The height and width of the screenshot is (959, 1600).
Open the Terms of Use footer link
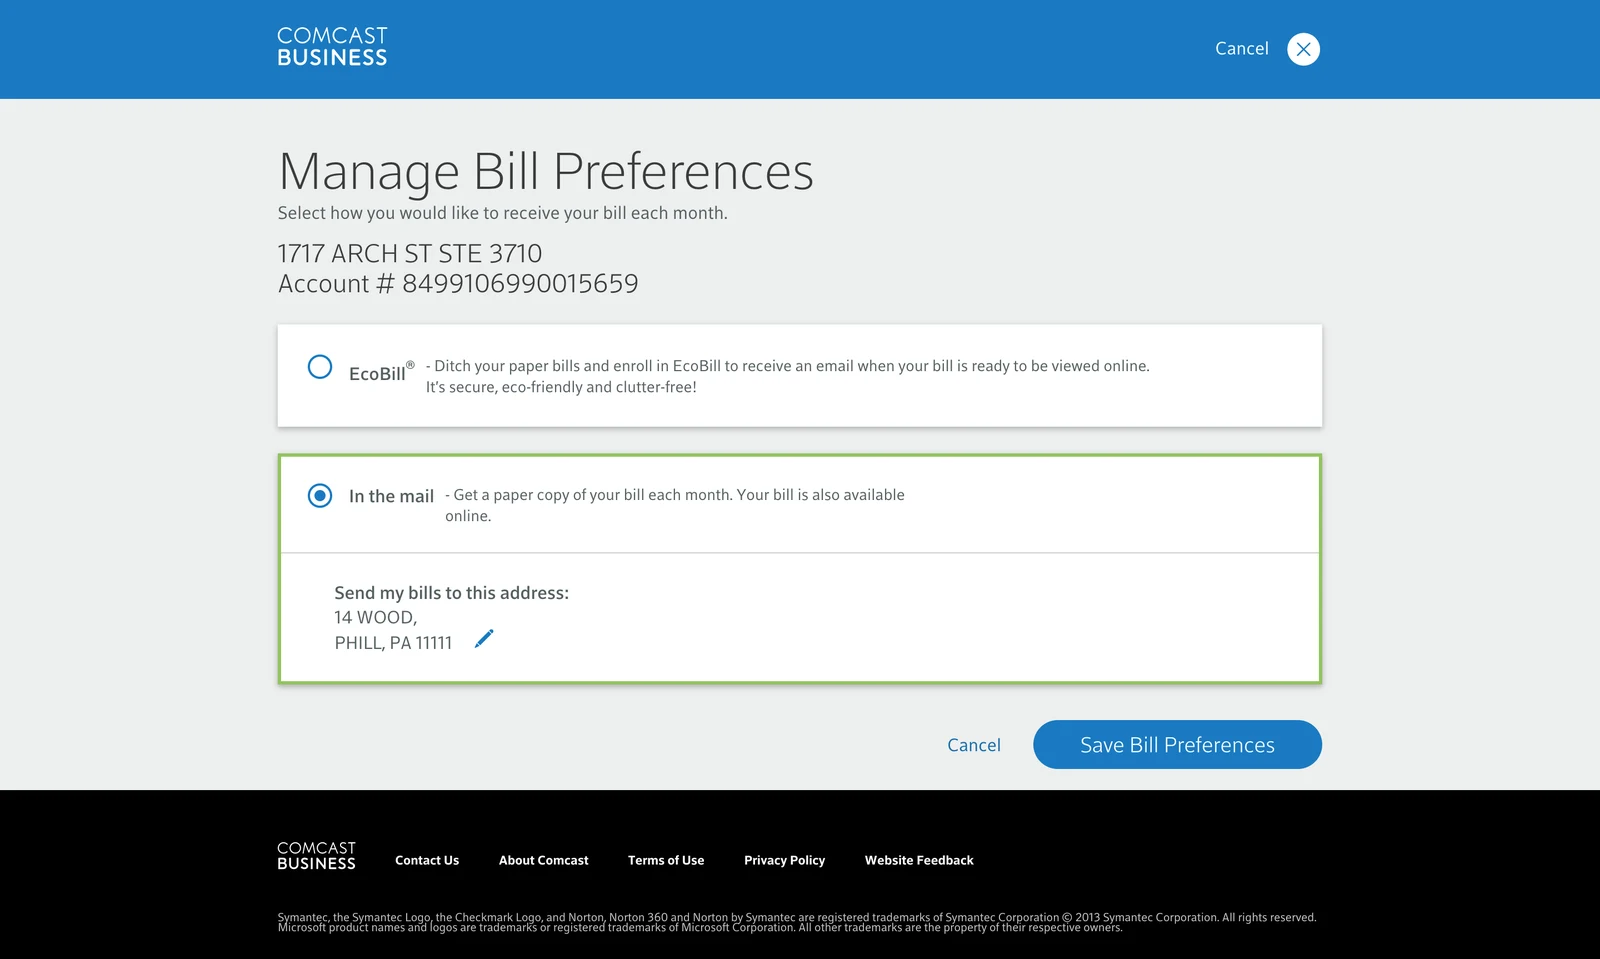click(666, 860)
